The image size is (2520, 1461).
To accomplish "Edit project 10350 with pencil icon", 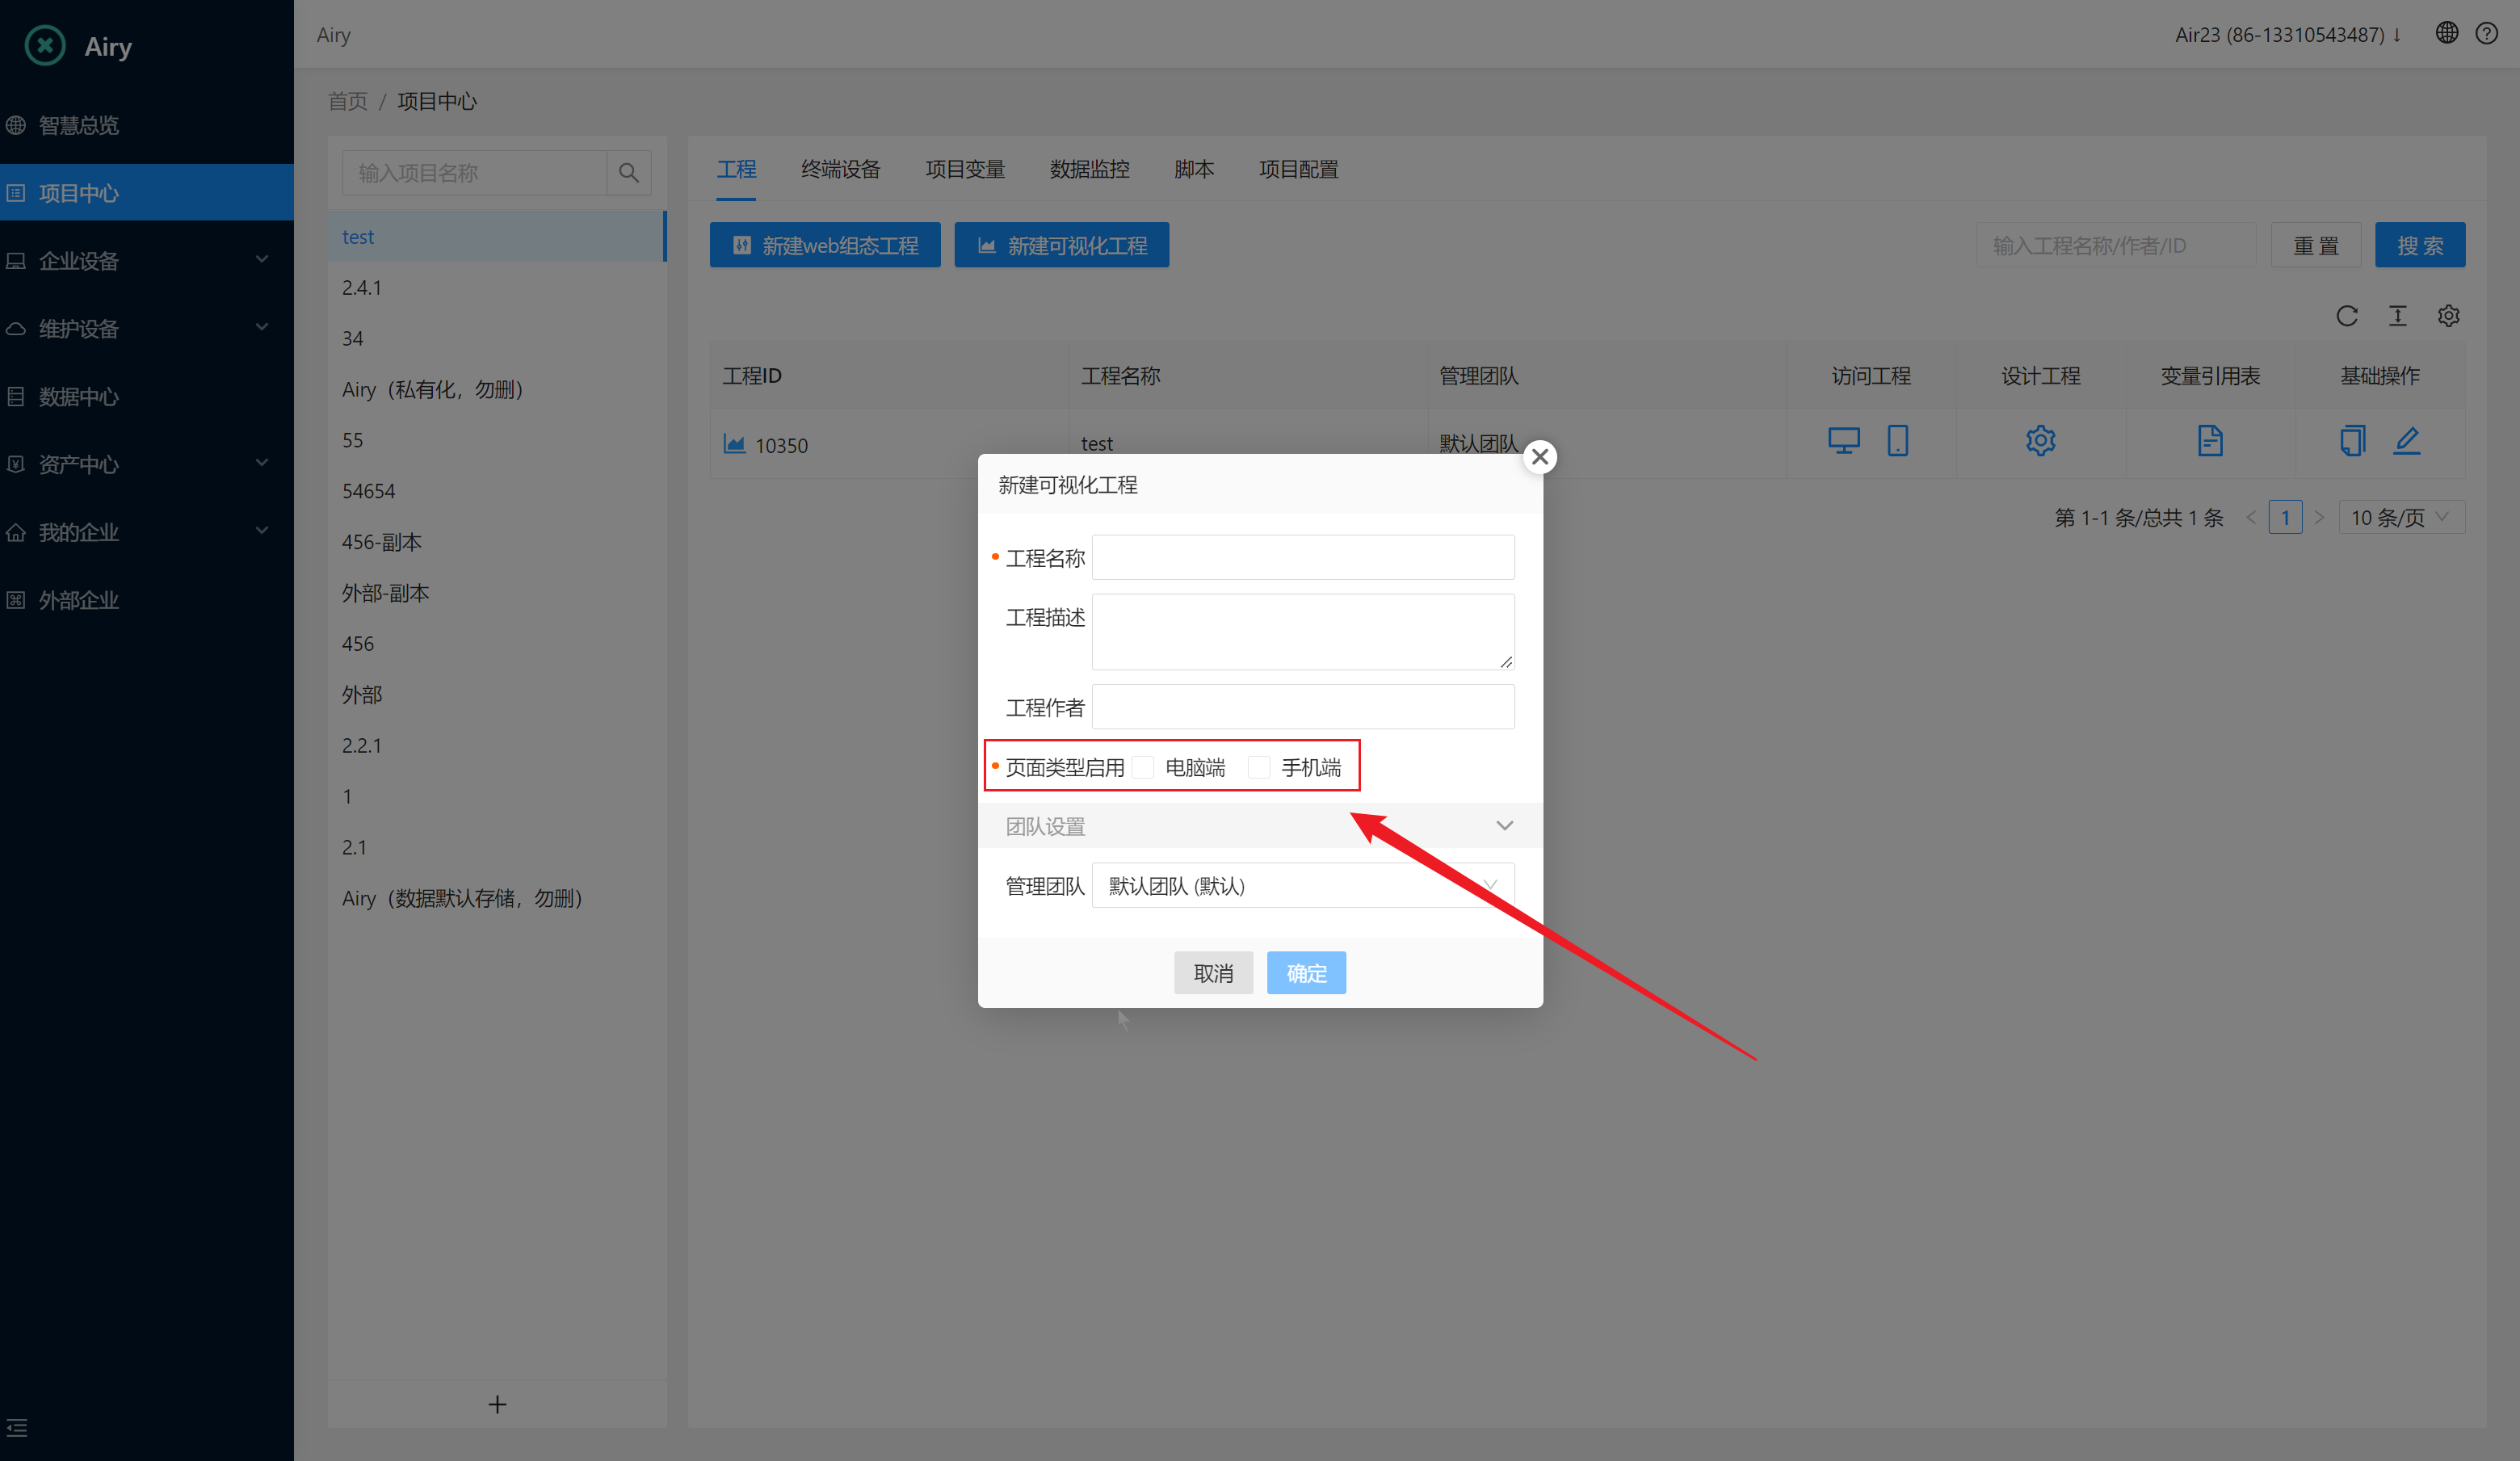I will point(2407,441).
